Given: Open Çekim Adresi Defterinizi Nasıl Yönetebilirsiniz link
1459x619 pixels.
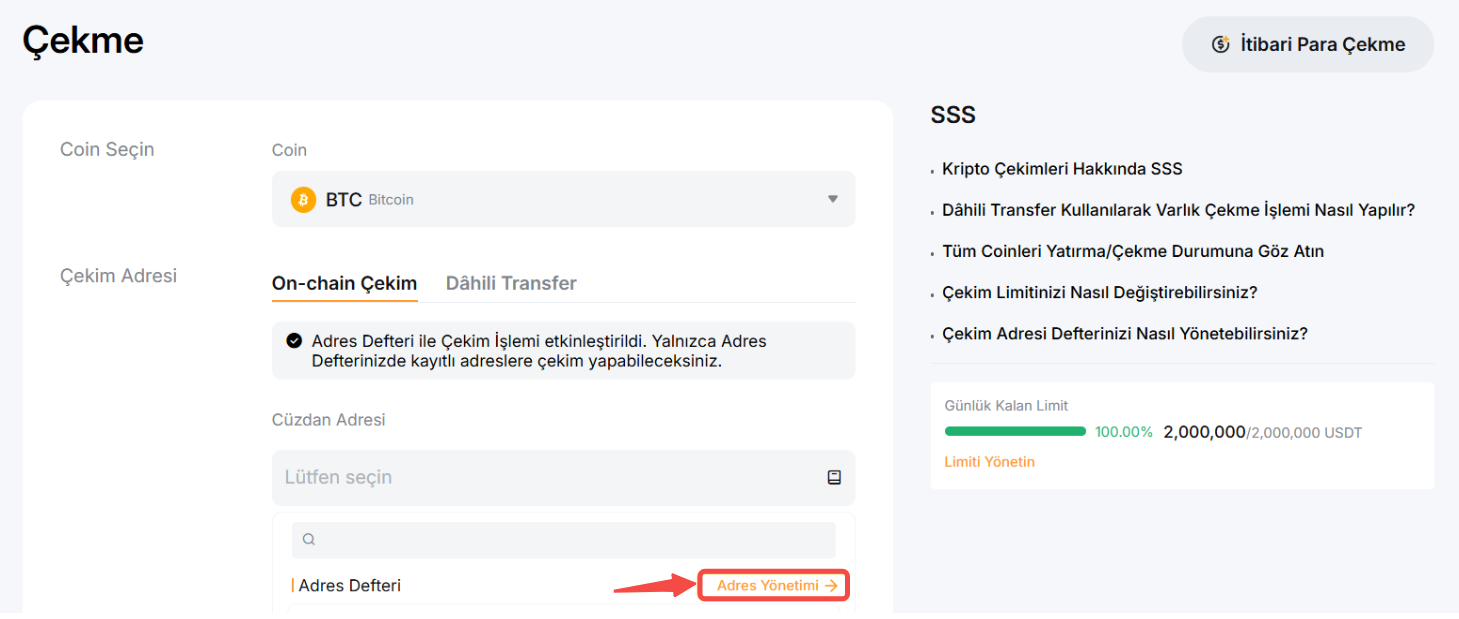Looking at the screenshot, I should 1125,334.
